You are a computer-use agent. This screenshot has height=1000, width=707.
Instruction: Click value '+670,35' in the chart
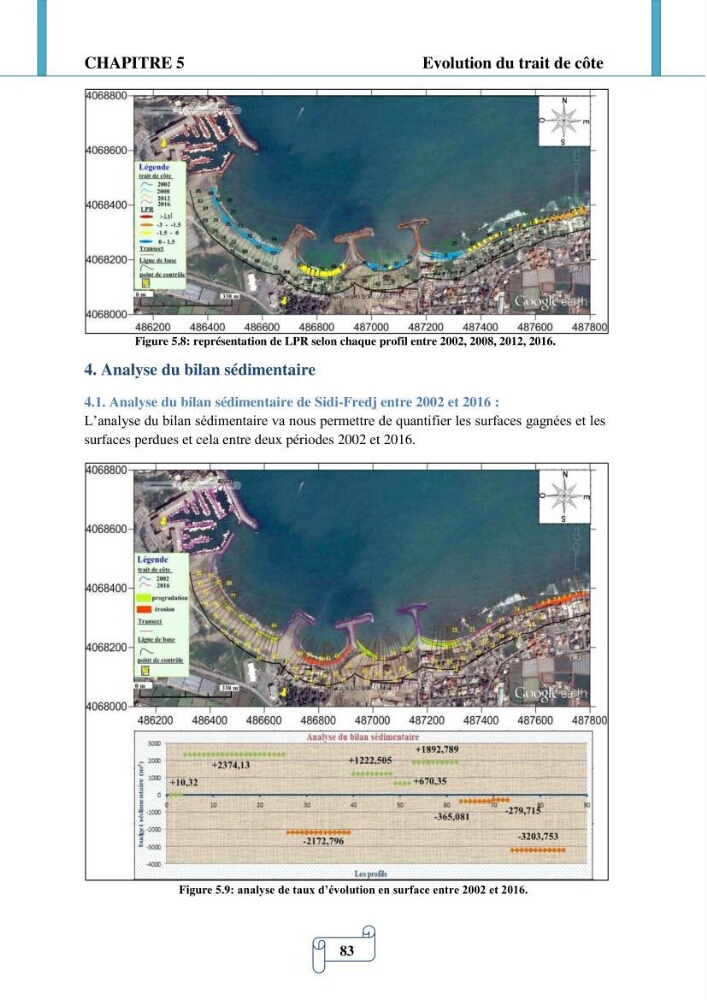click(431, 781)
